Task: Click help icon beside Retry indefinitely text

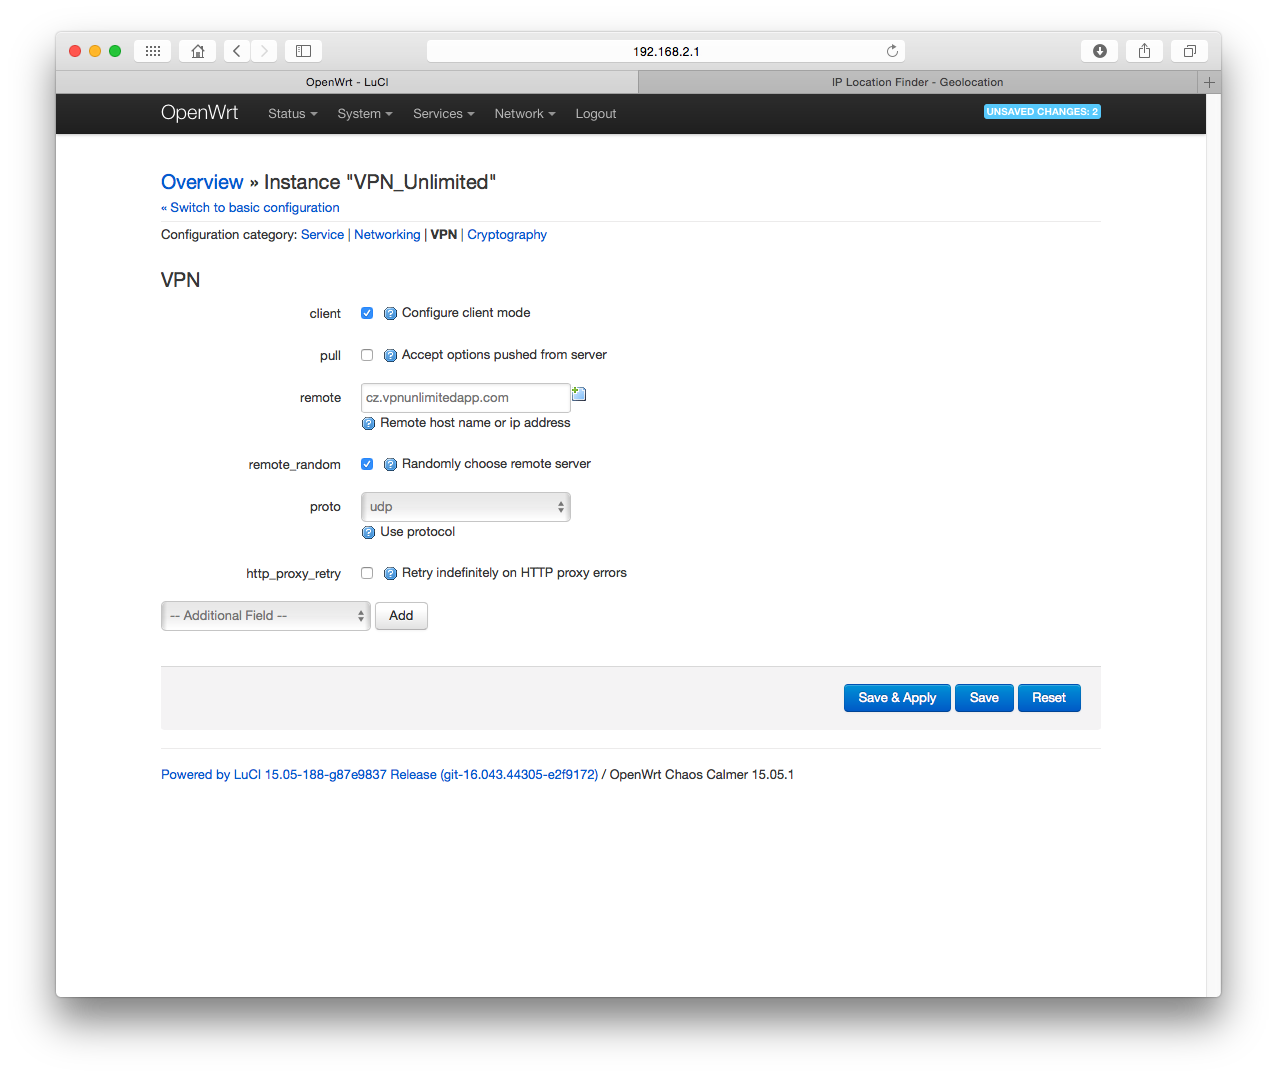Action: pos(390,573)
